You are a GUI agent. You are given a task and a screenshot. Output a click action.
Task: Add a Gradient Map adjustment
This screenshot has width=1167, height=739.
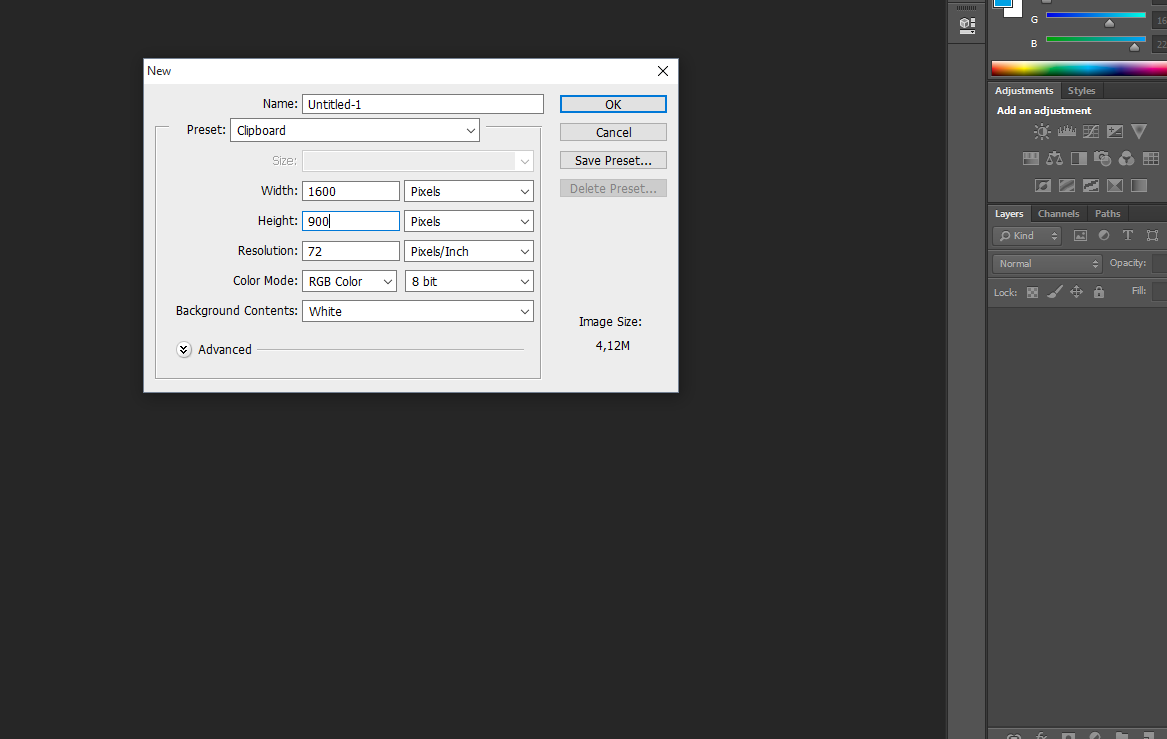click(x=1139, y=185)
